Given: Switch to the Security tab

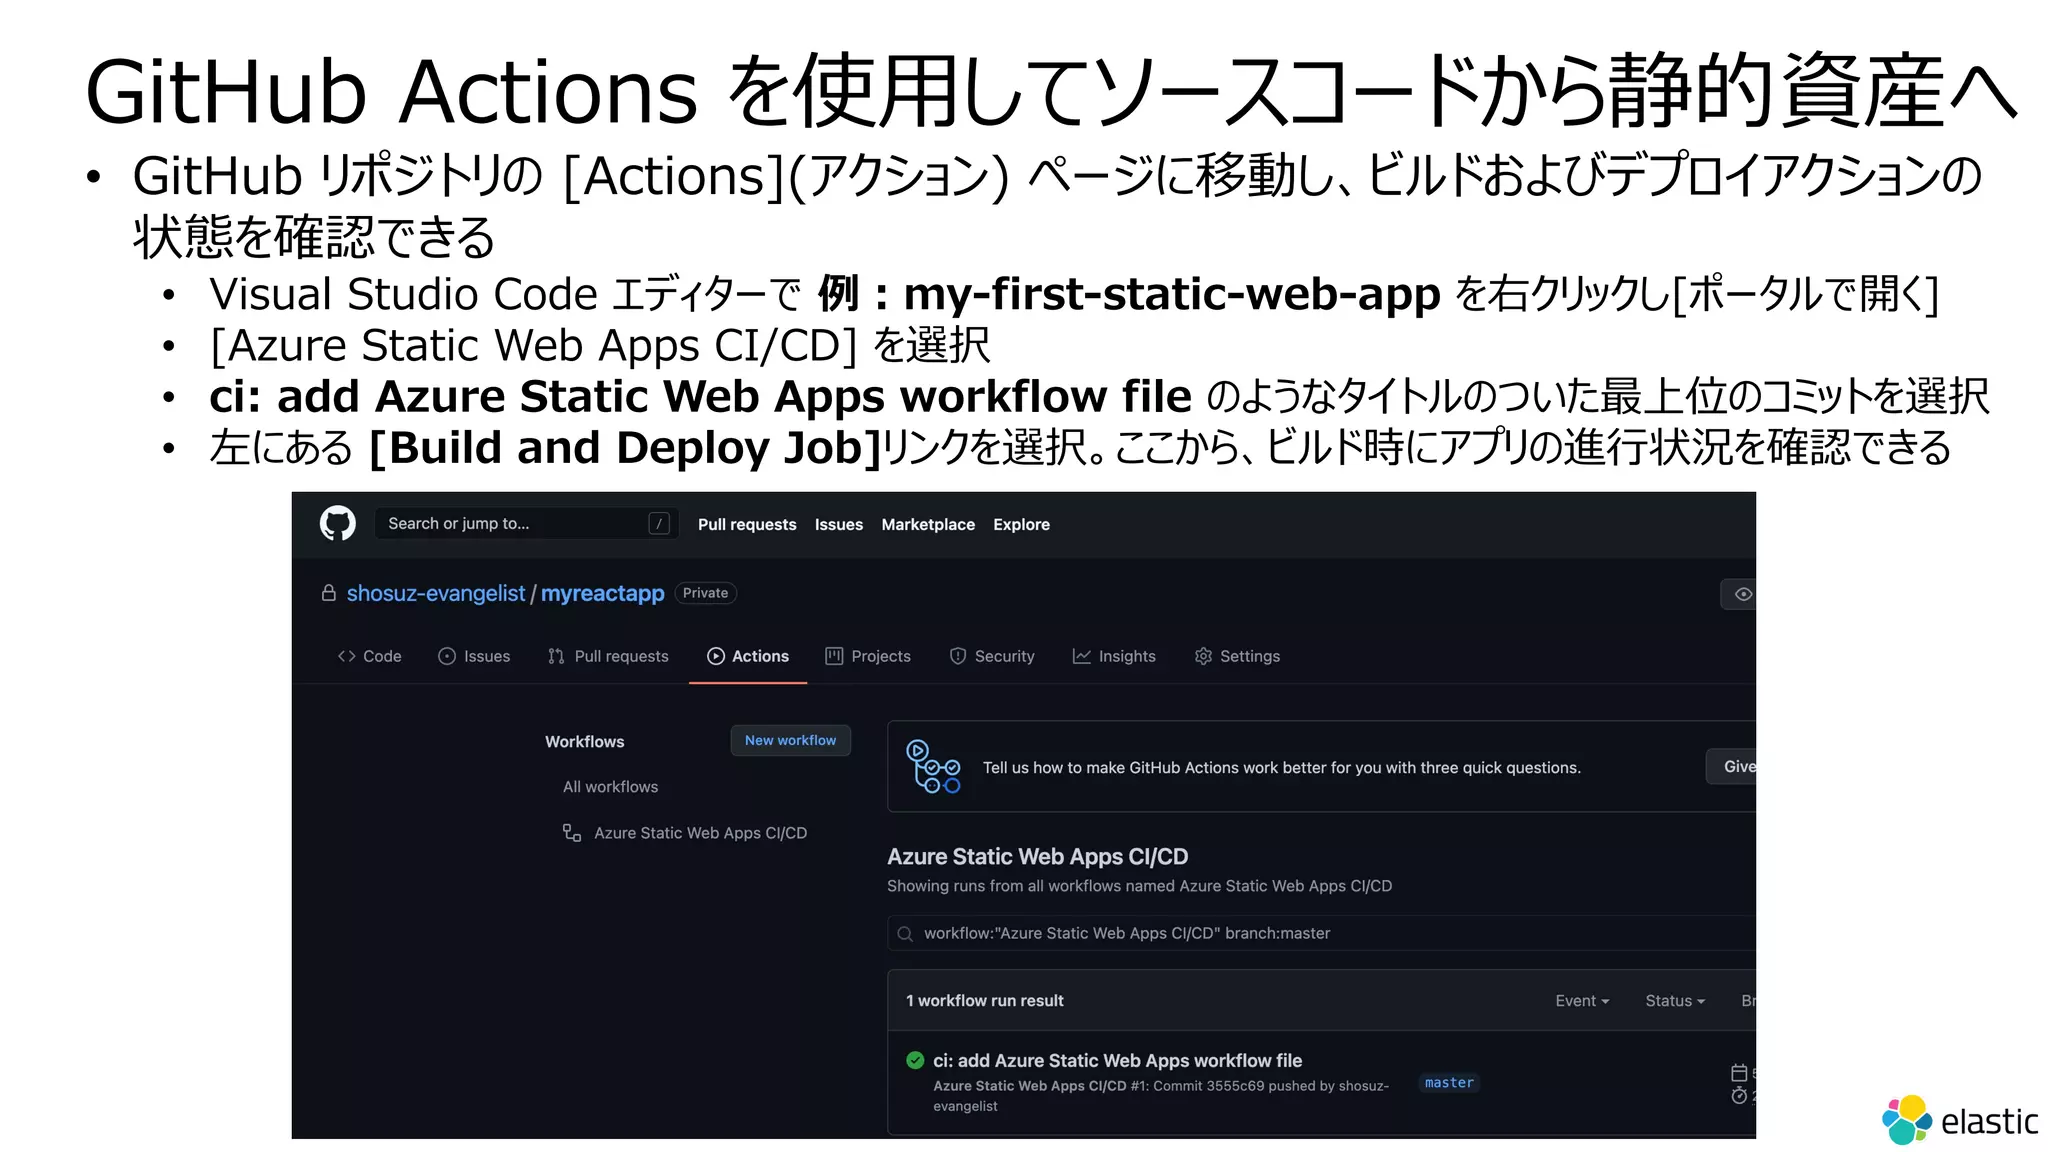Looking at the screenshot, I should pyautogui.click(x=992, y=656).
